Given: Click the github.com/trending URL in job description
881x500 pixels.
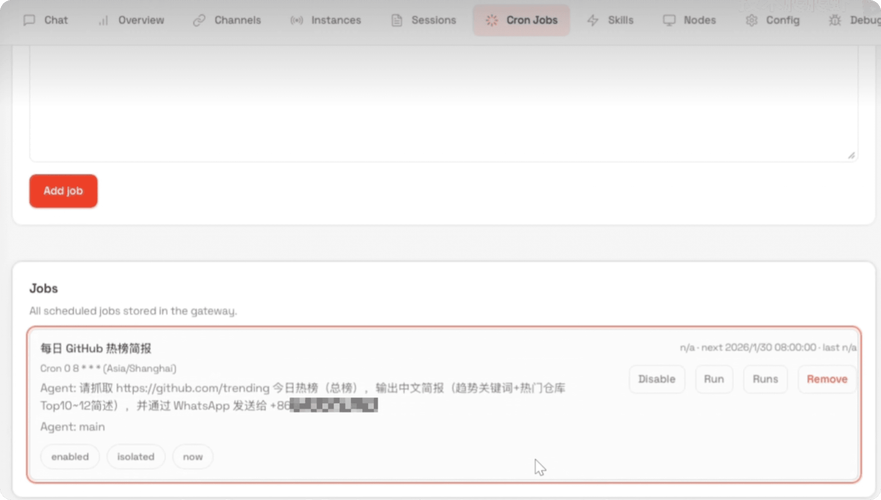Looking at the screenshot, I should coord(193,388).
